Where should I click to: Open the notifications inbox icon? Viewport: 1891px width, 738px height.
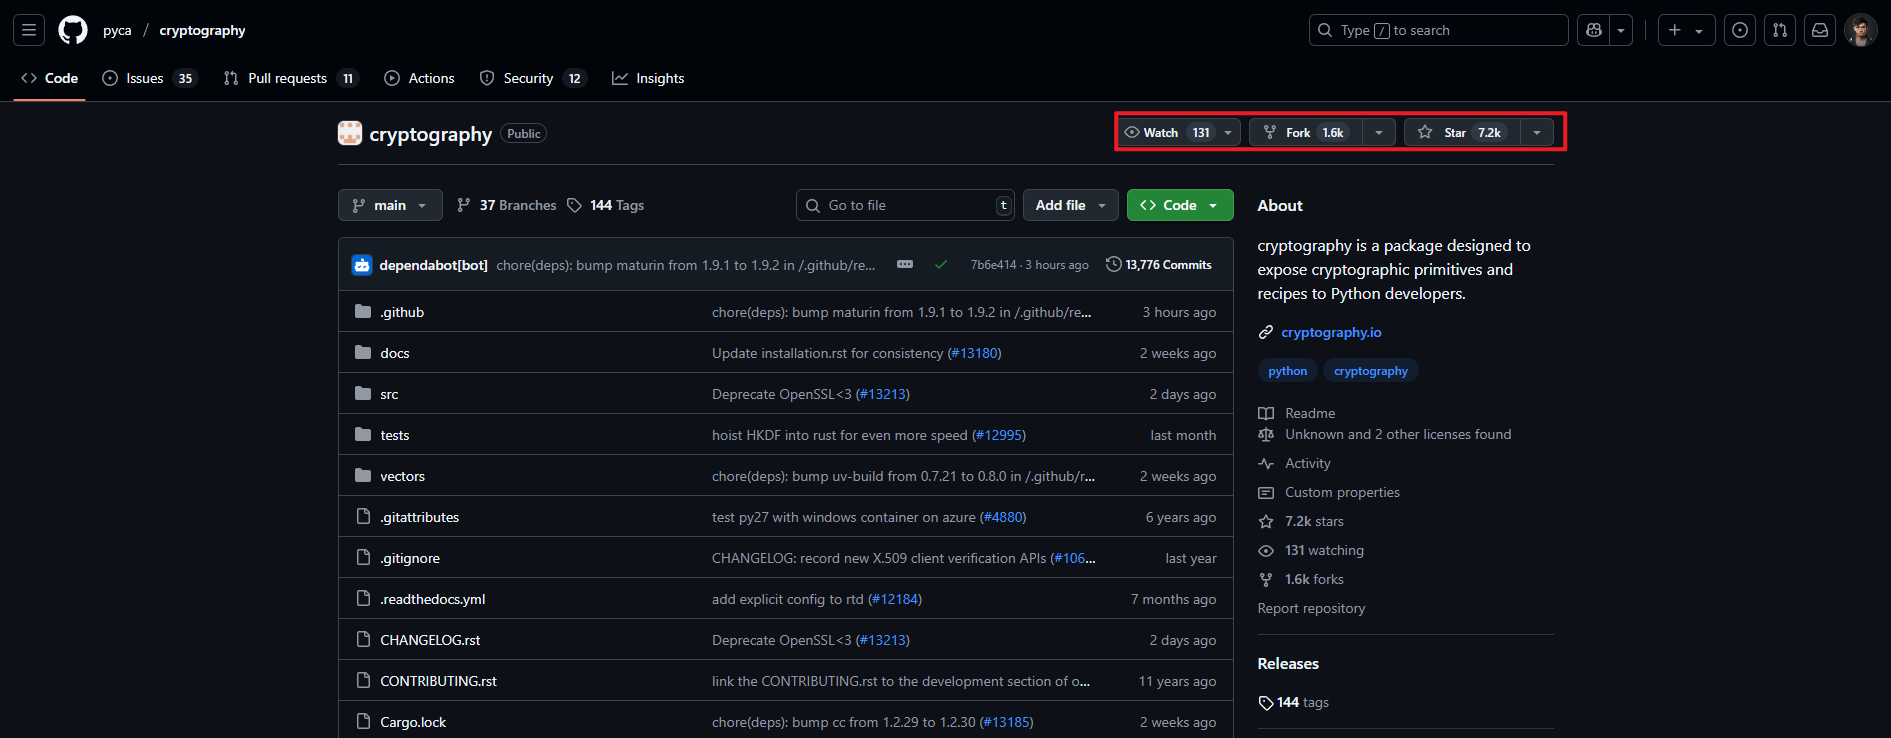point(1820,30)
